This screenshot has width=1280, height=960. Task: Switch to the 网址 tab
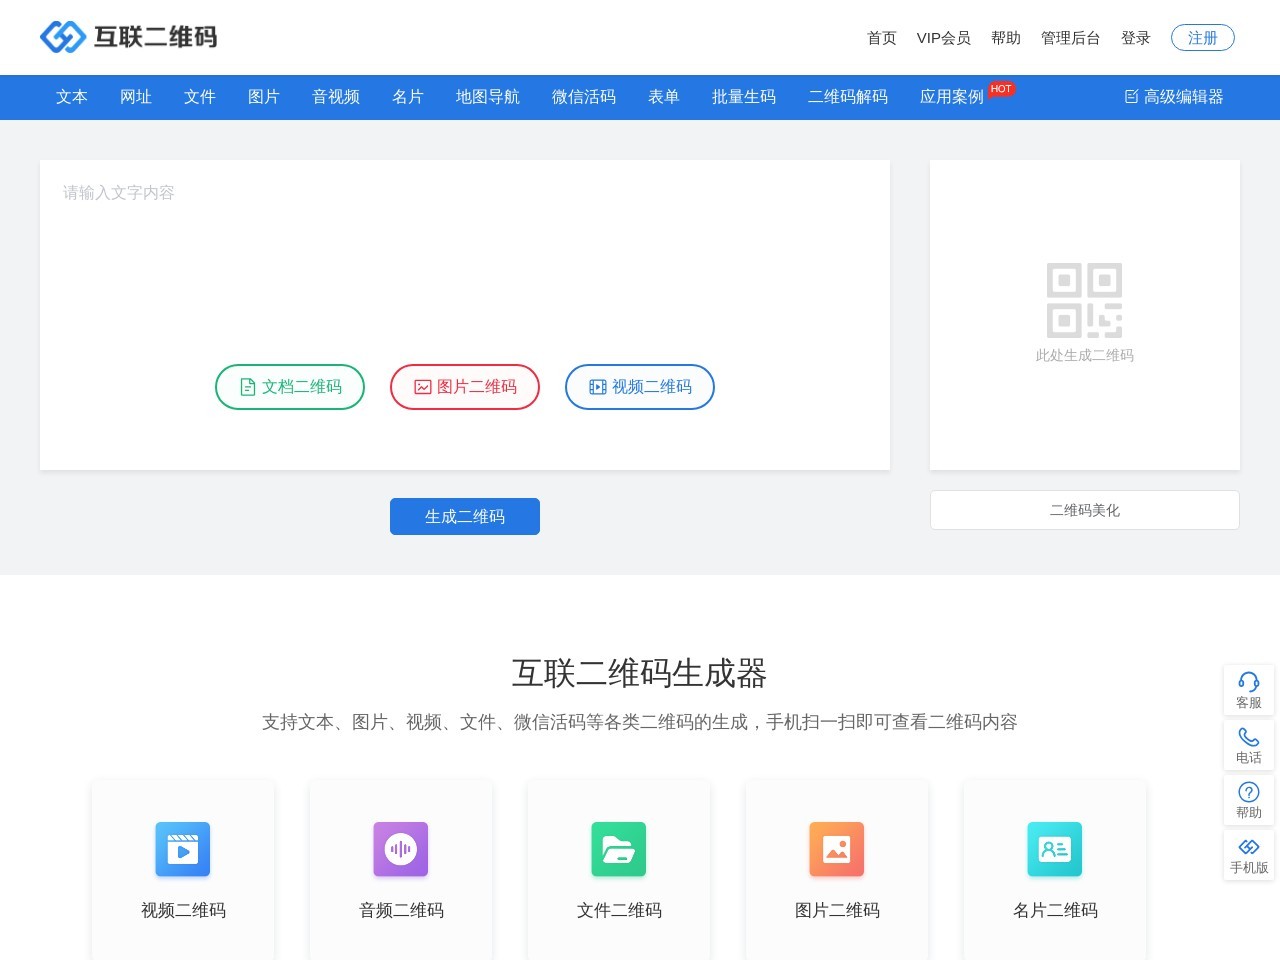coord(135,97)
